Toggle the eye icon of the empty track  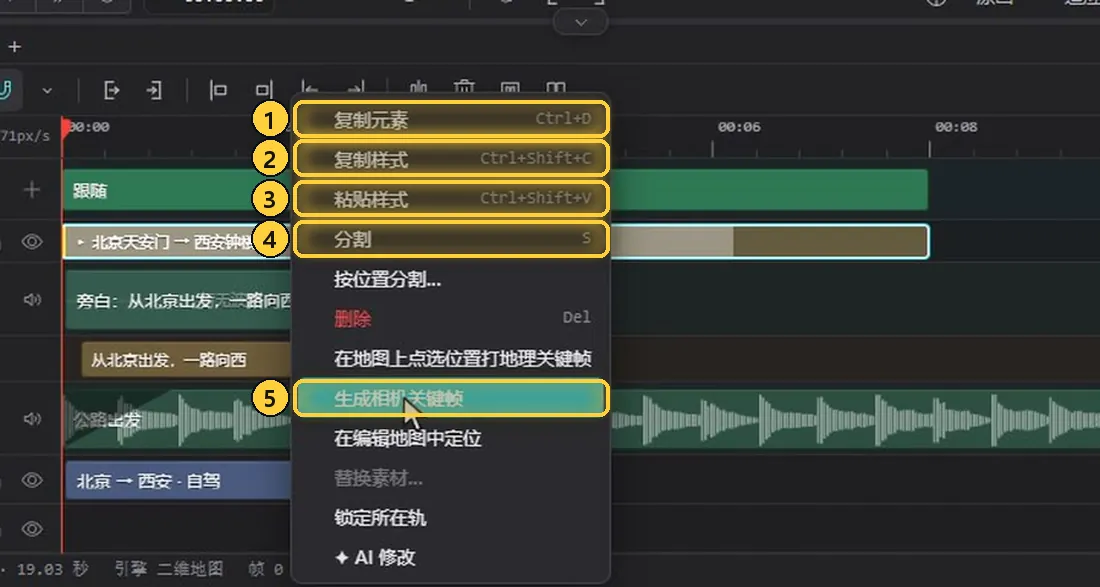(x=32, y=529)
